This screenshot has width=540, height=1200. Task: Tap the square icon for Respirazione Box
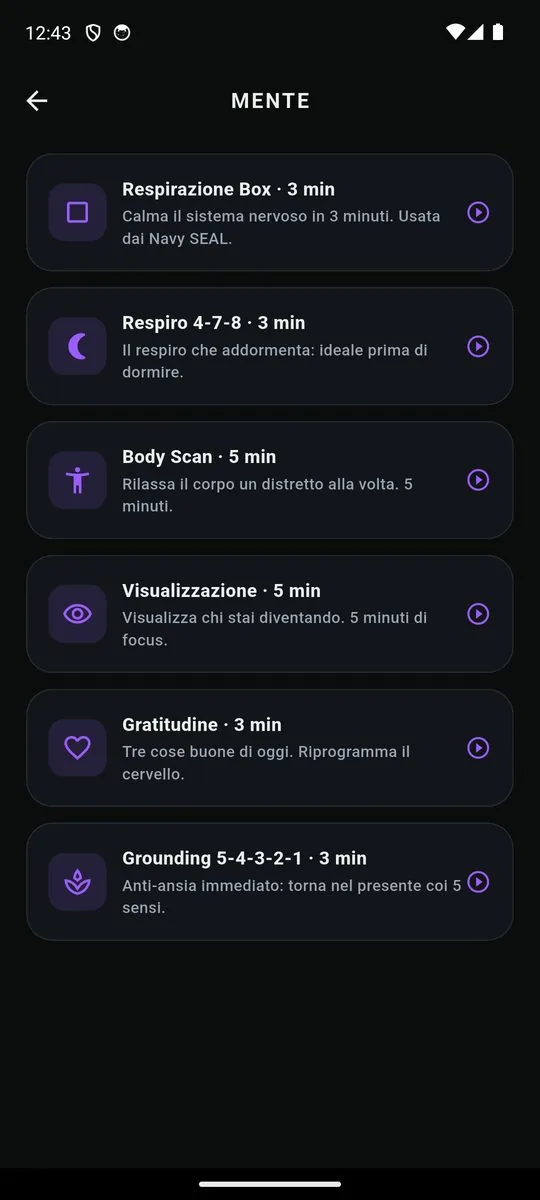[x=77, y=212]
